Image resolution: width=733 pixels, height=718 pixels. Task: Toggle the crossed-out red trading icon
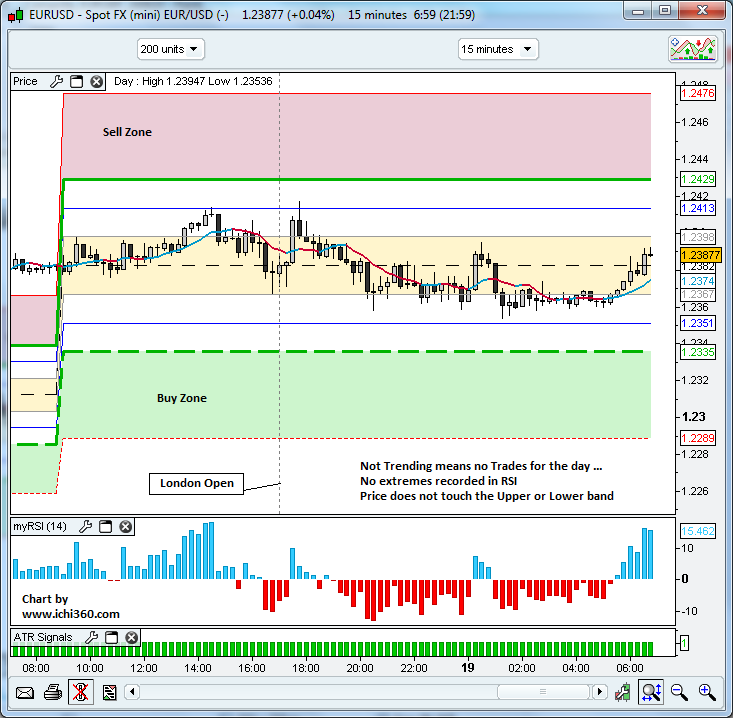click(x=81, y=692)
